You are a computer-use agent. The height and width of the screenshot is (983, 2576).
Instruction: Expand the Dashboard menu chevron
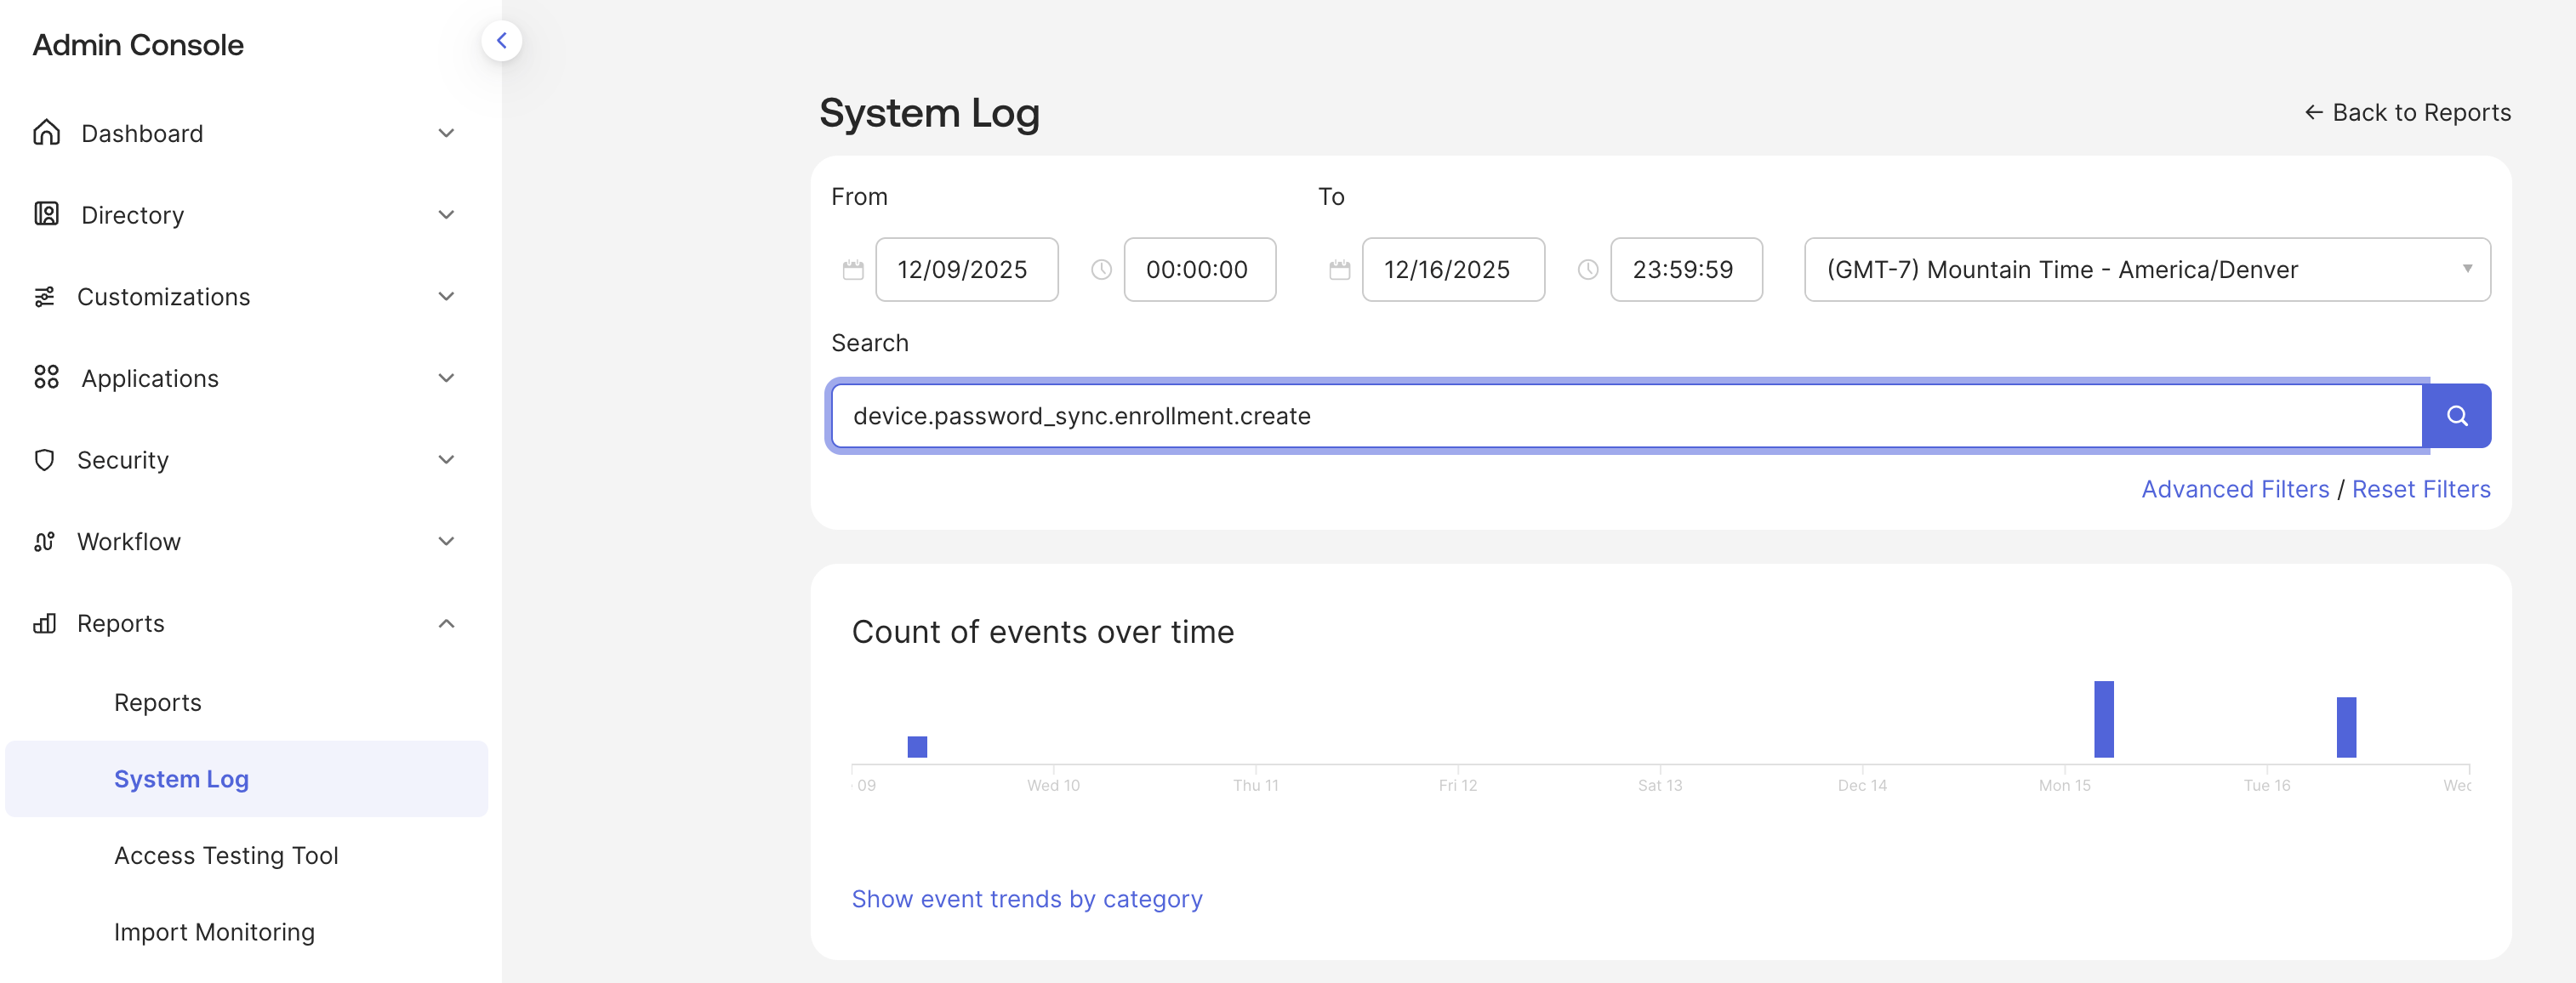(x=447, y=133)
